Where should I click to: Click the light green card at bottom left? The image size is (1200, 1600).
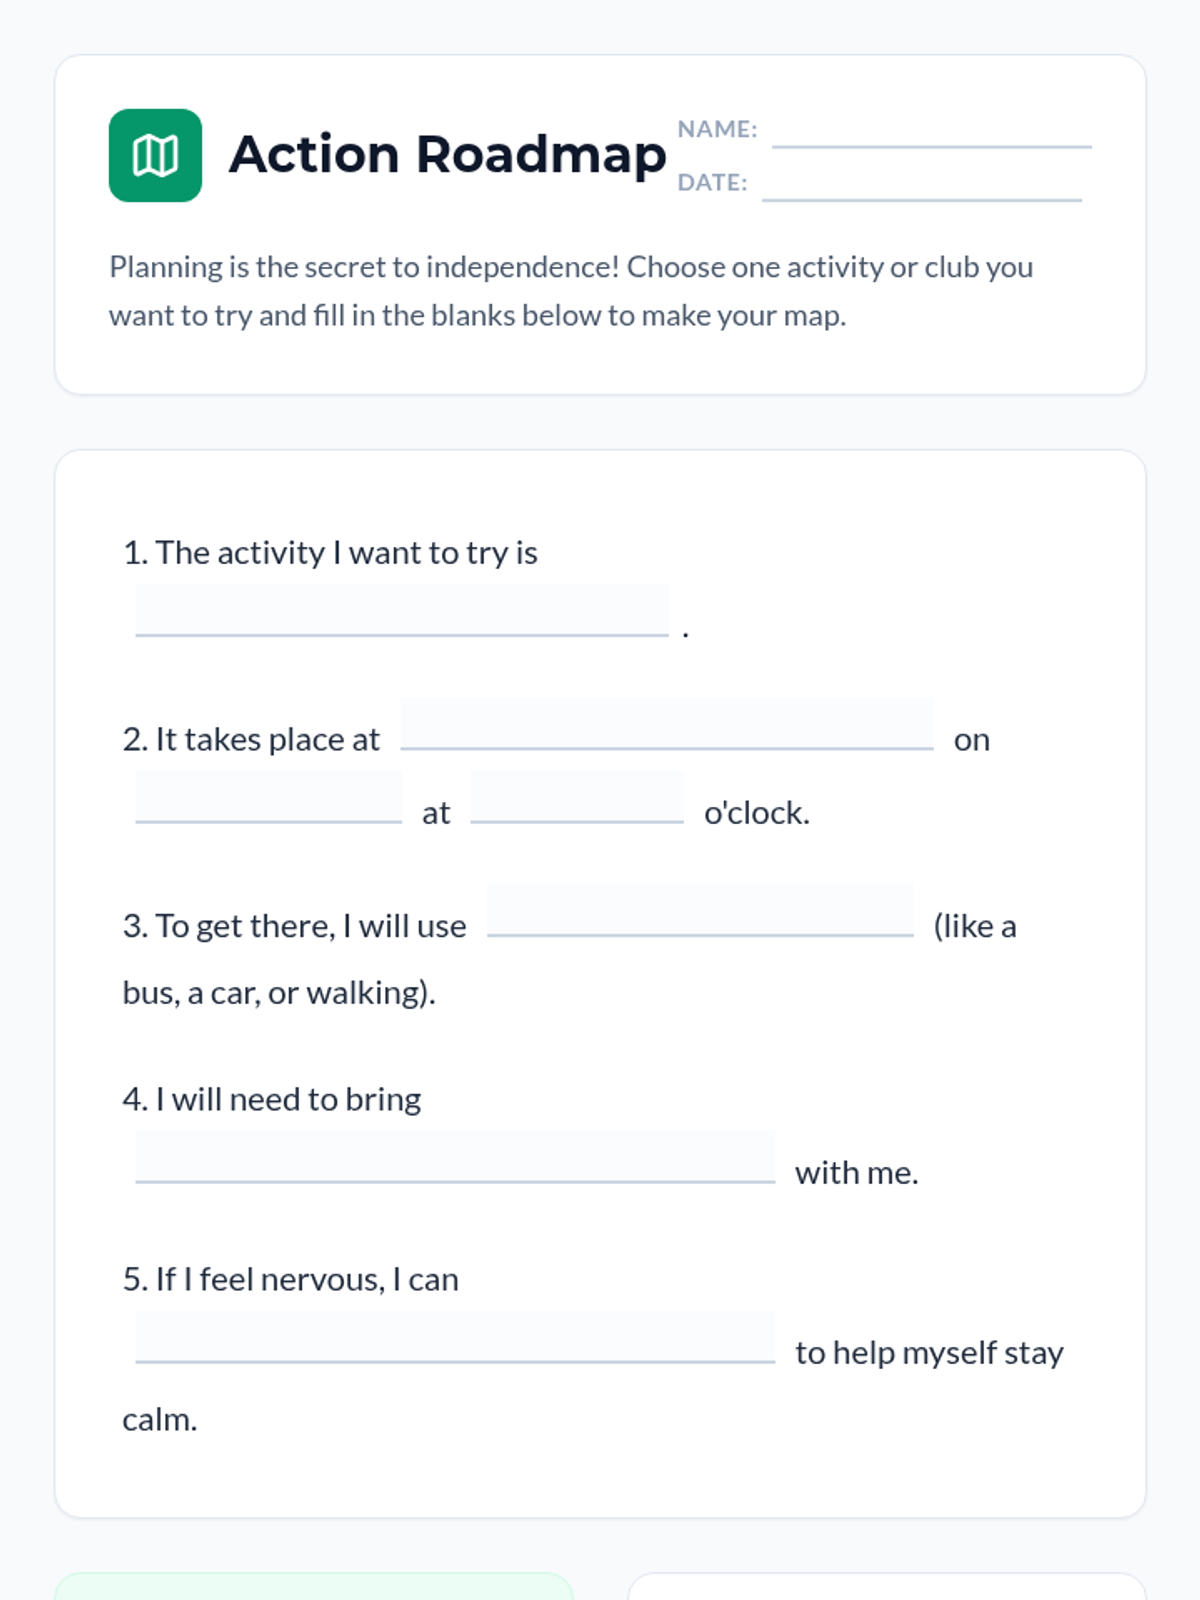tap(313, 1587)
